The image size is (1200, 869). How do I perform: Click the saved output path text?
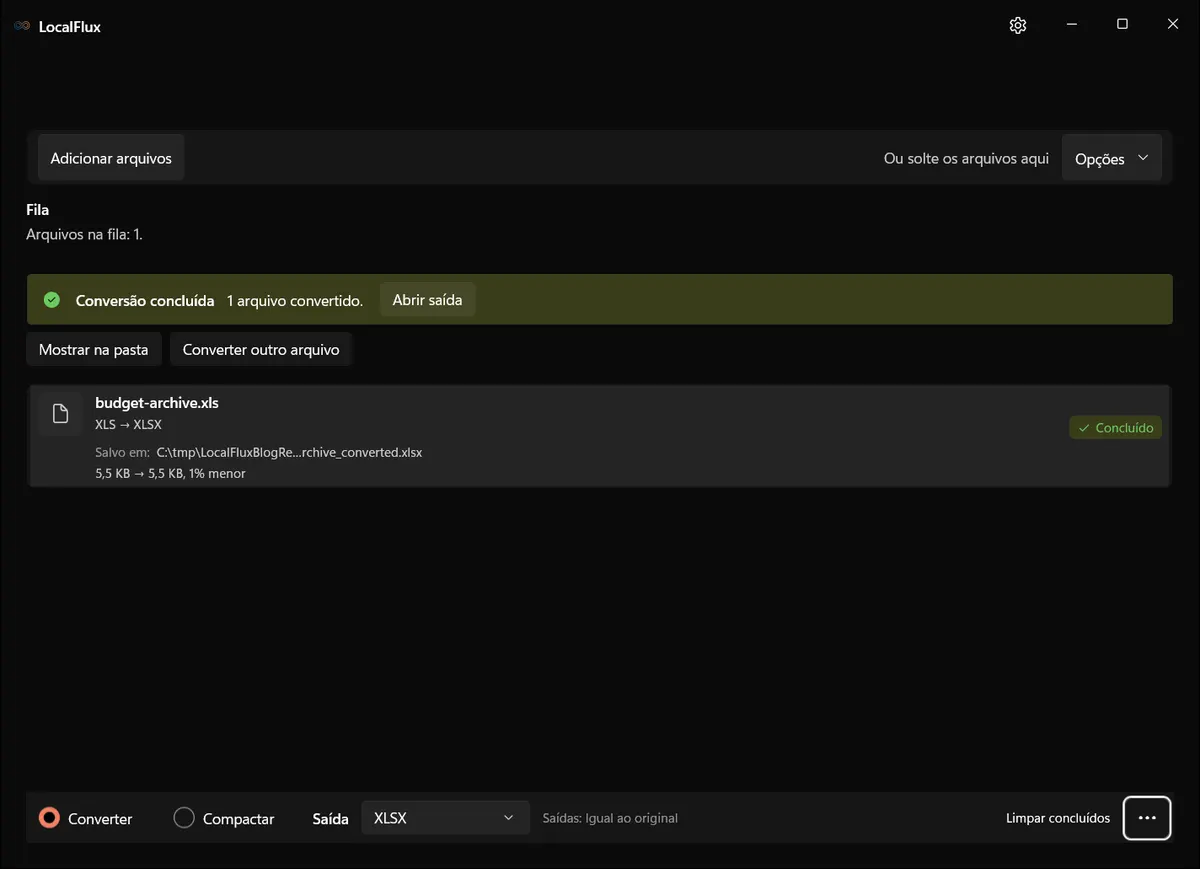pyautogui.click(x=289, y=452)
